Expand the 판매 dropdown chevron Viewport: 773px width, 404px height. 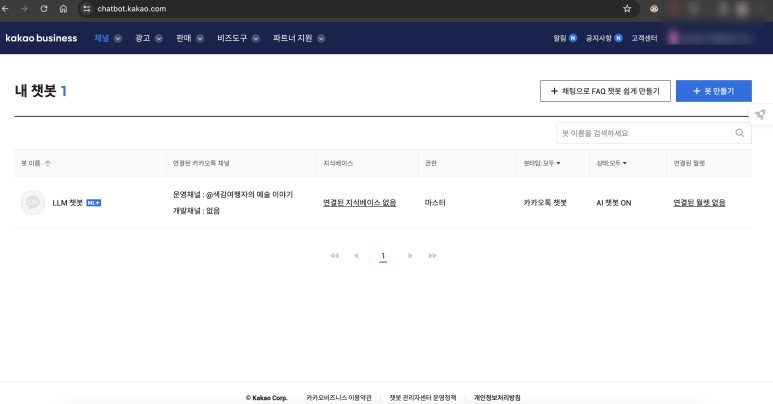[x=200, y=38]
